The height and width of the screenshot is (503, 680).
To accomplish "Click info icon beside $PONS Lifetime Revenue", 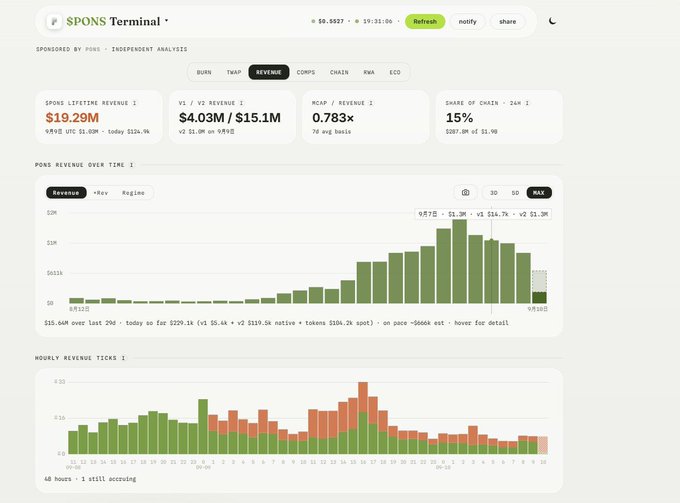I will pyautogui.click(x=134, y=103).
